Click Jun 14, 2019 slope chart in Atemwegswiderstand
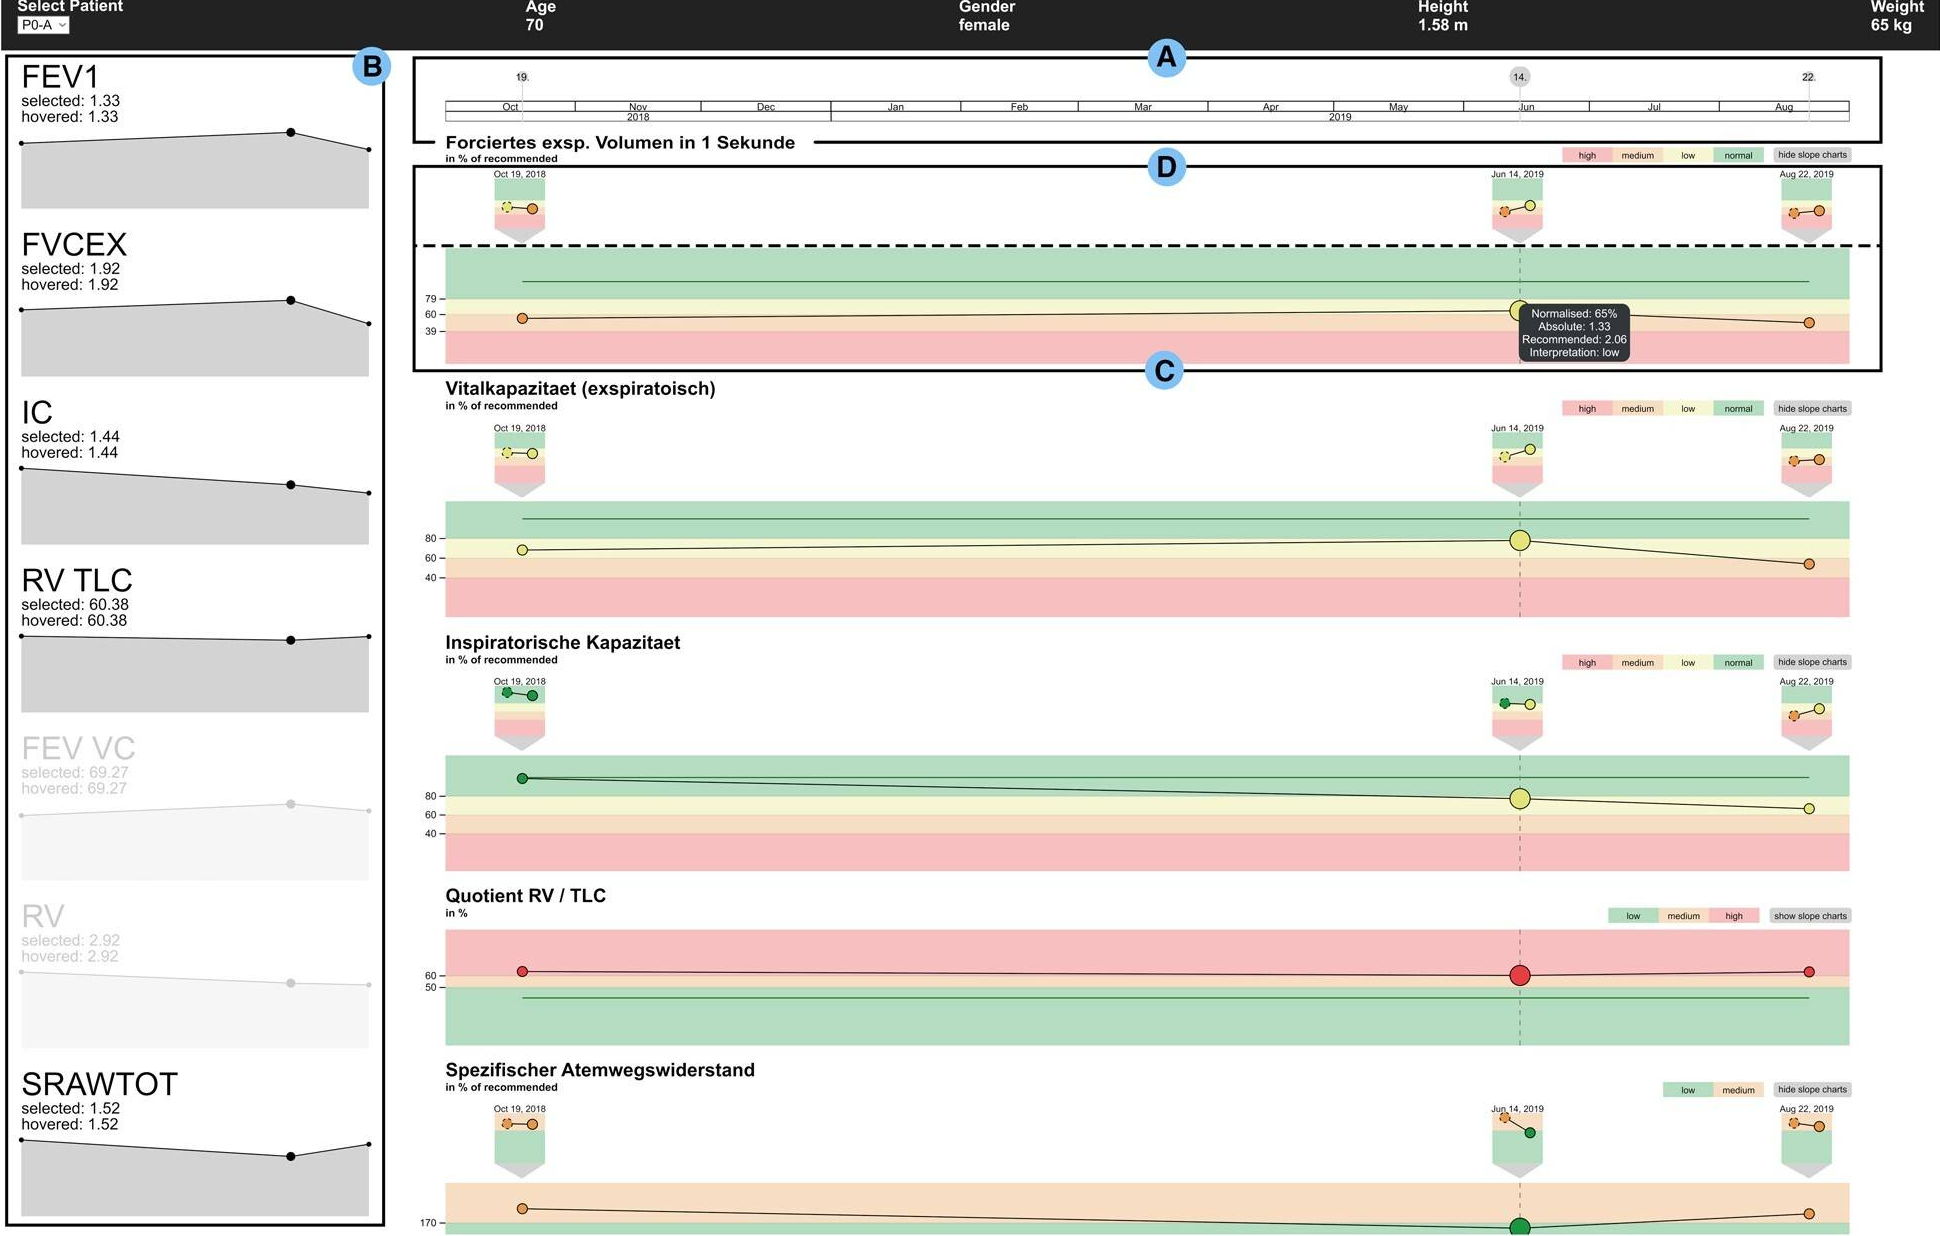 tap(1518, 1138)
